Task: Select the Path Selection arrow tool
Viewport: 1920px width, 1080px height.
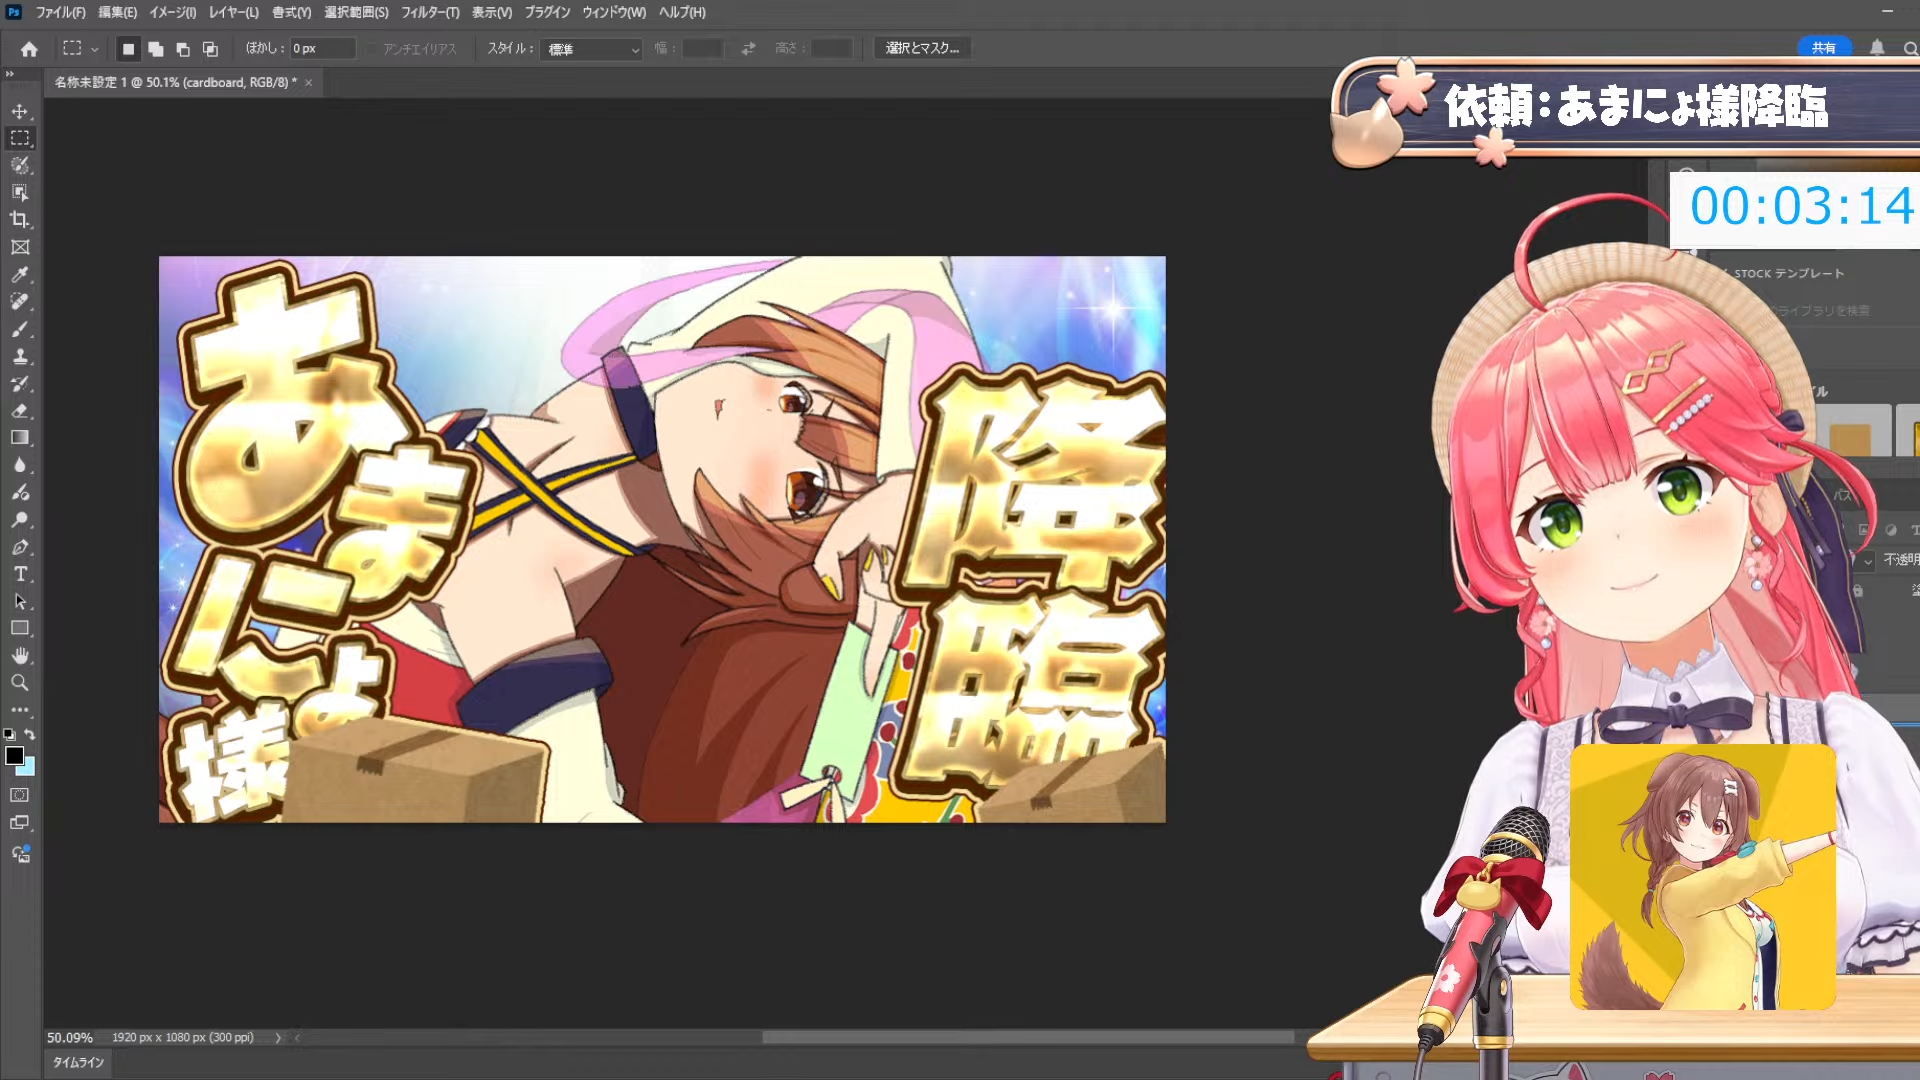Action: [x=20, y=601]
